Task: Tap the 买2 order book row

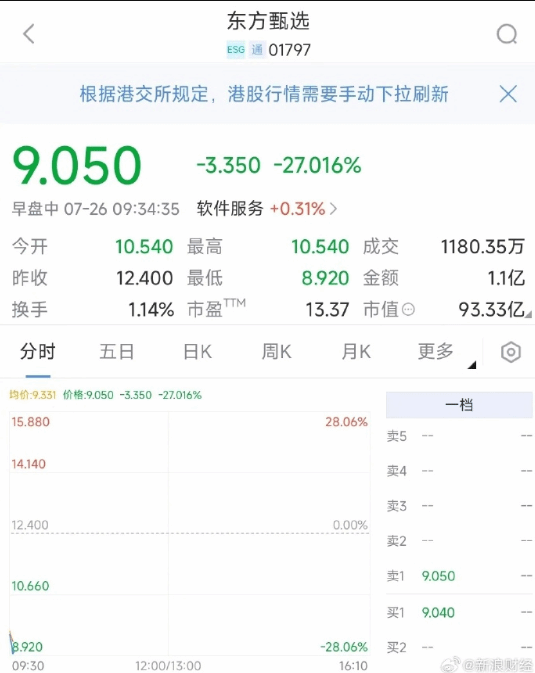Action: click(459, 647)
